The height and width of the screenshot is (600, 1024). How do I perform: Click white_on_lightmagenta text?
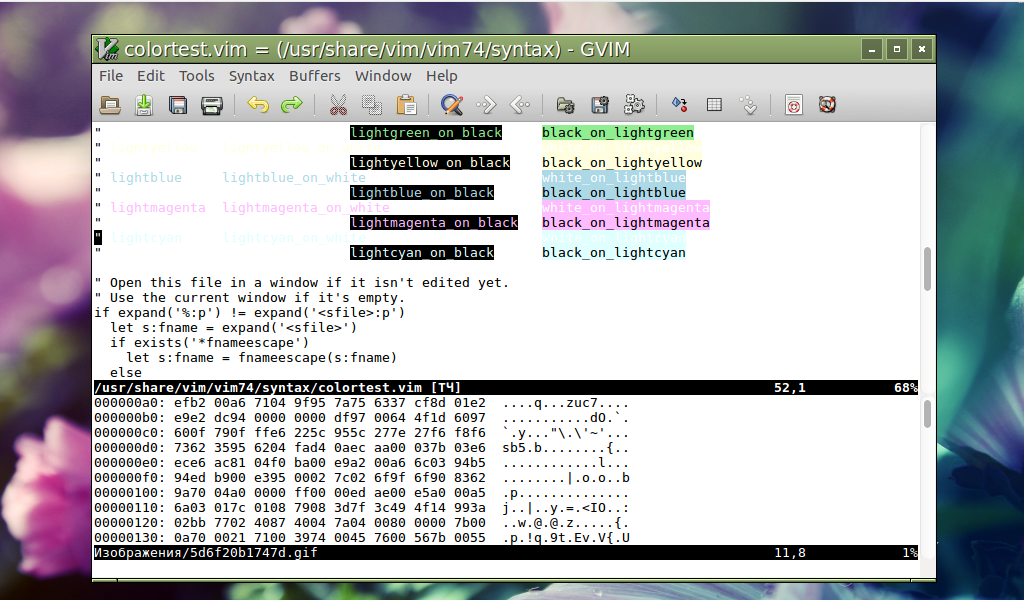[x=626, y=208]
